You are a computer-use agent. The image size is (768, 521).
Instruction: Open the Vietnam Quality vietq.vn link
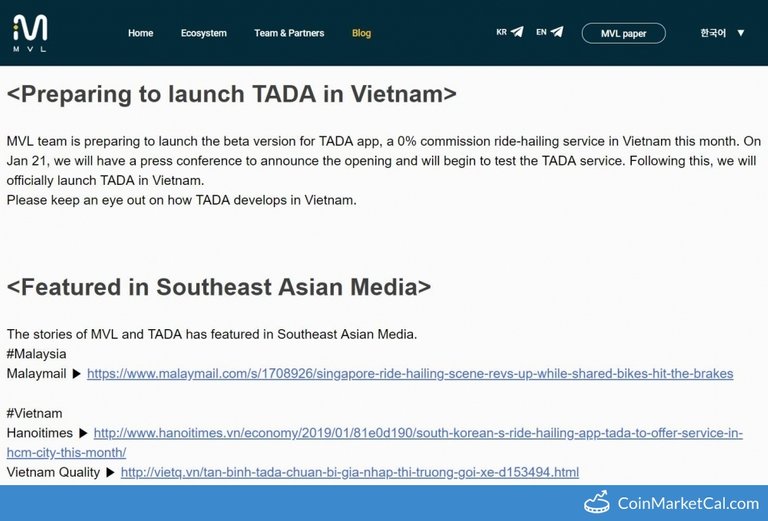[350, 472]
